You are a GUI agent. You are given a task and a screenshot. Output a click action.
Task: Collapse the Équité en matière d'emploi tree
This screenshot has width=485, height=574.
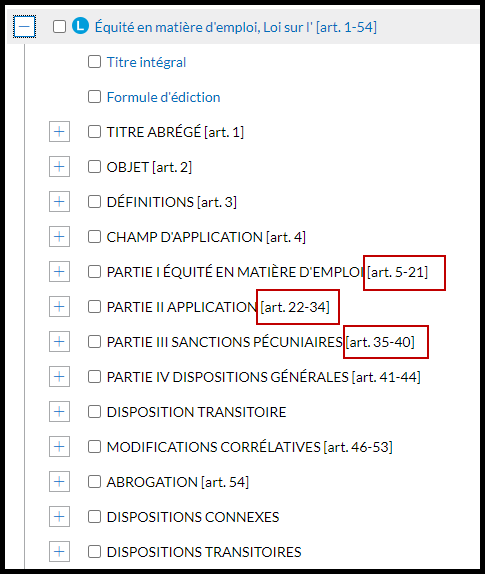(x=25, y=26)
